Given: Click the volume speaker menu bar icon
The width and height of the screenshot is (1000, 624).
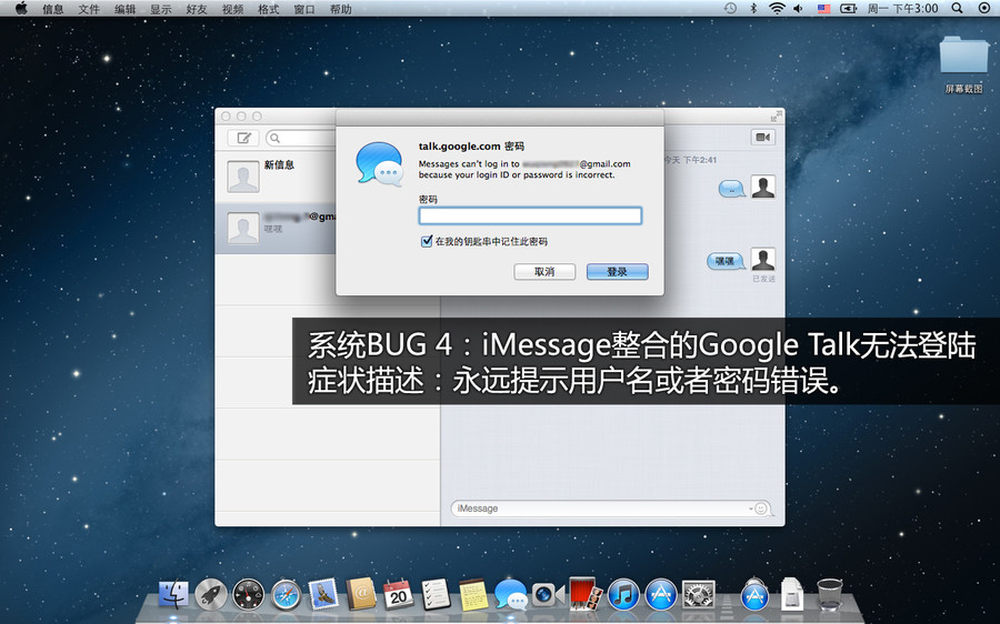Looking at the screenshot, I should [798, 8].
